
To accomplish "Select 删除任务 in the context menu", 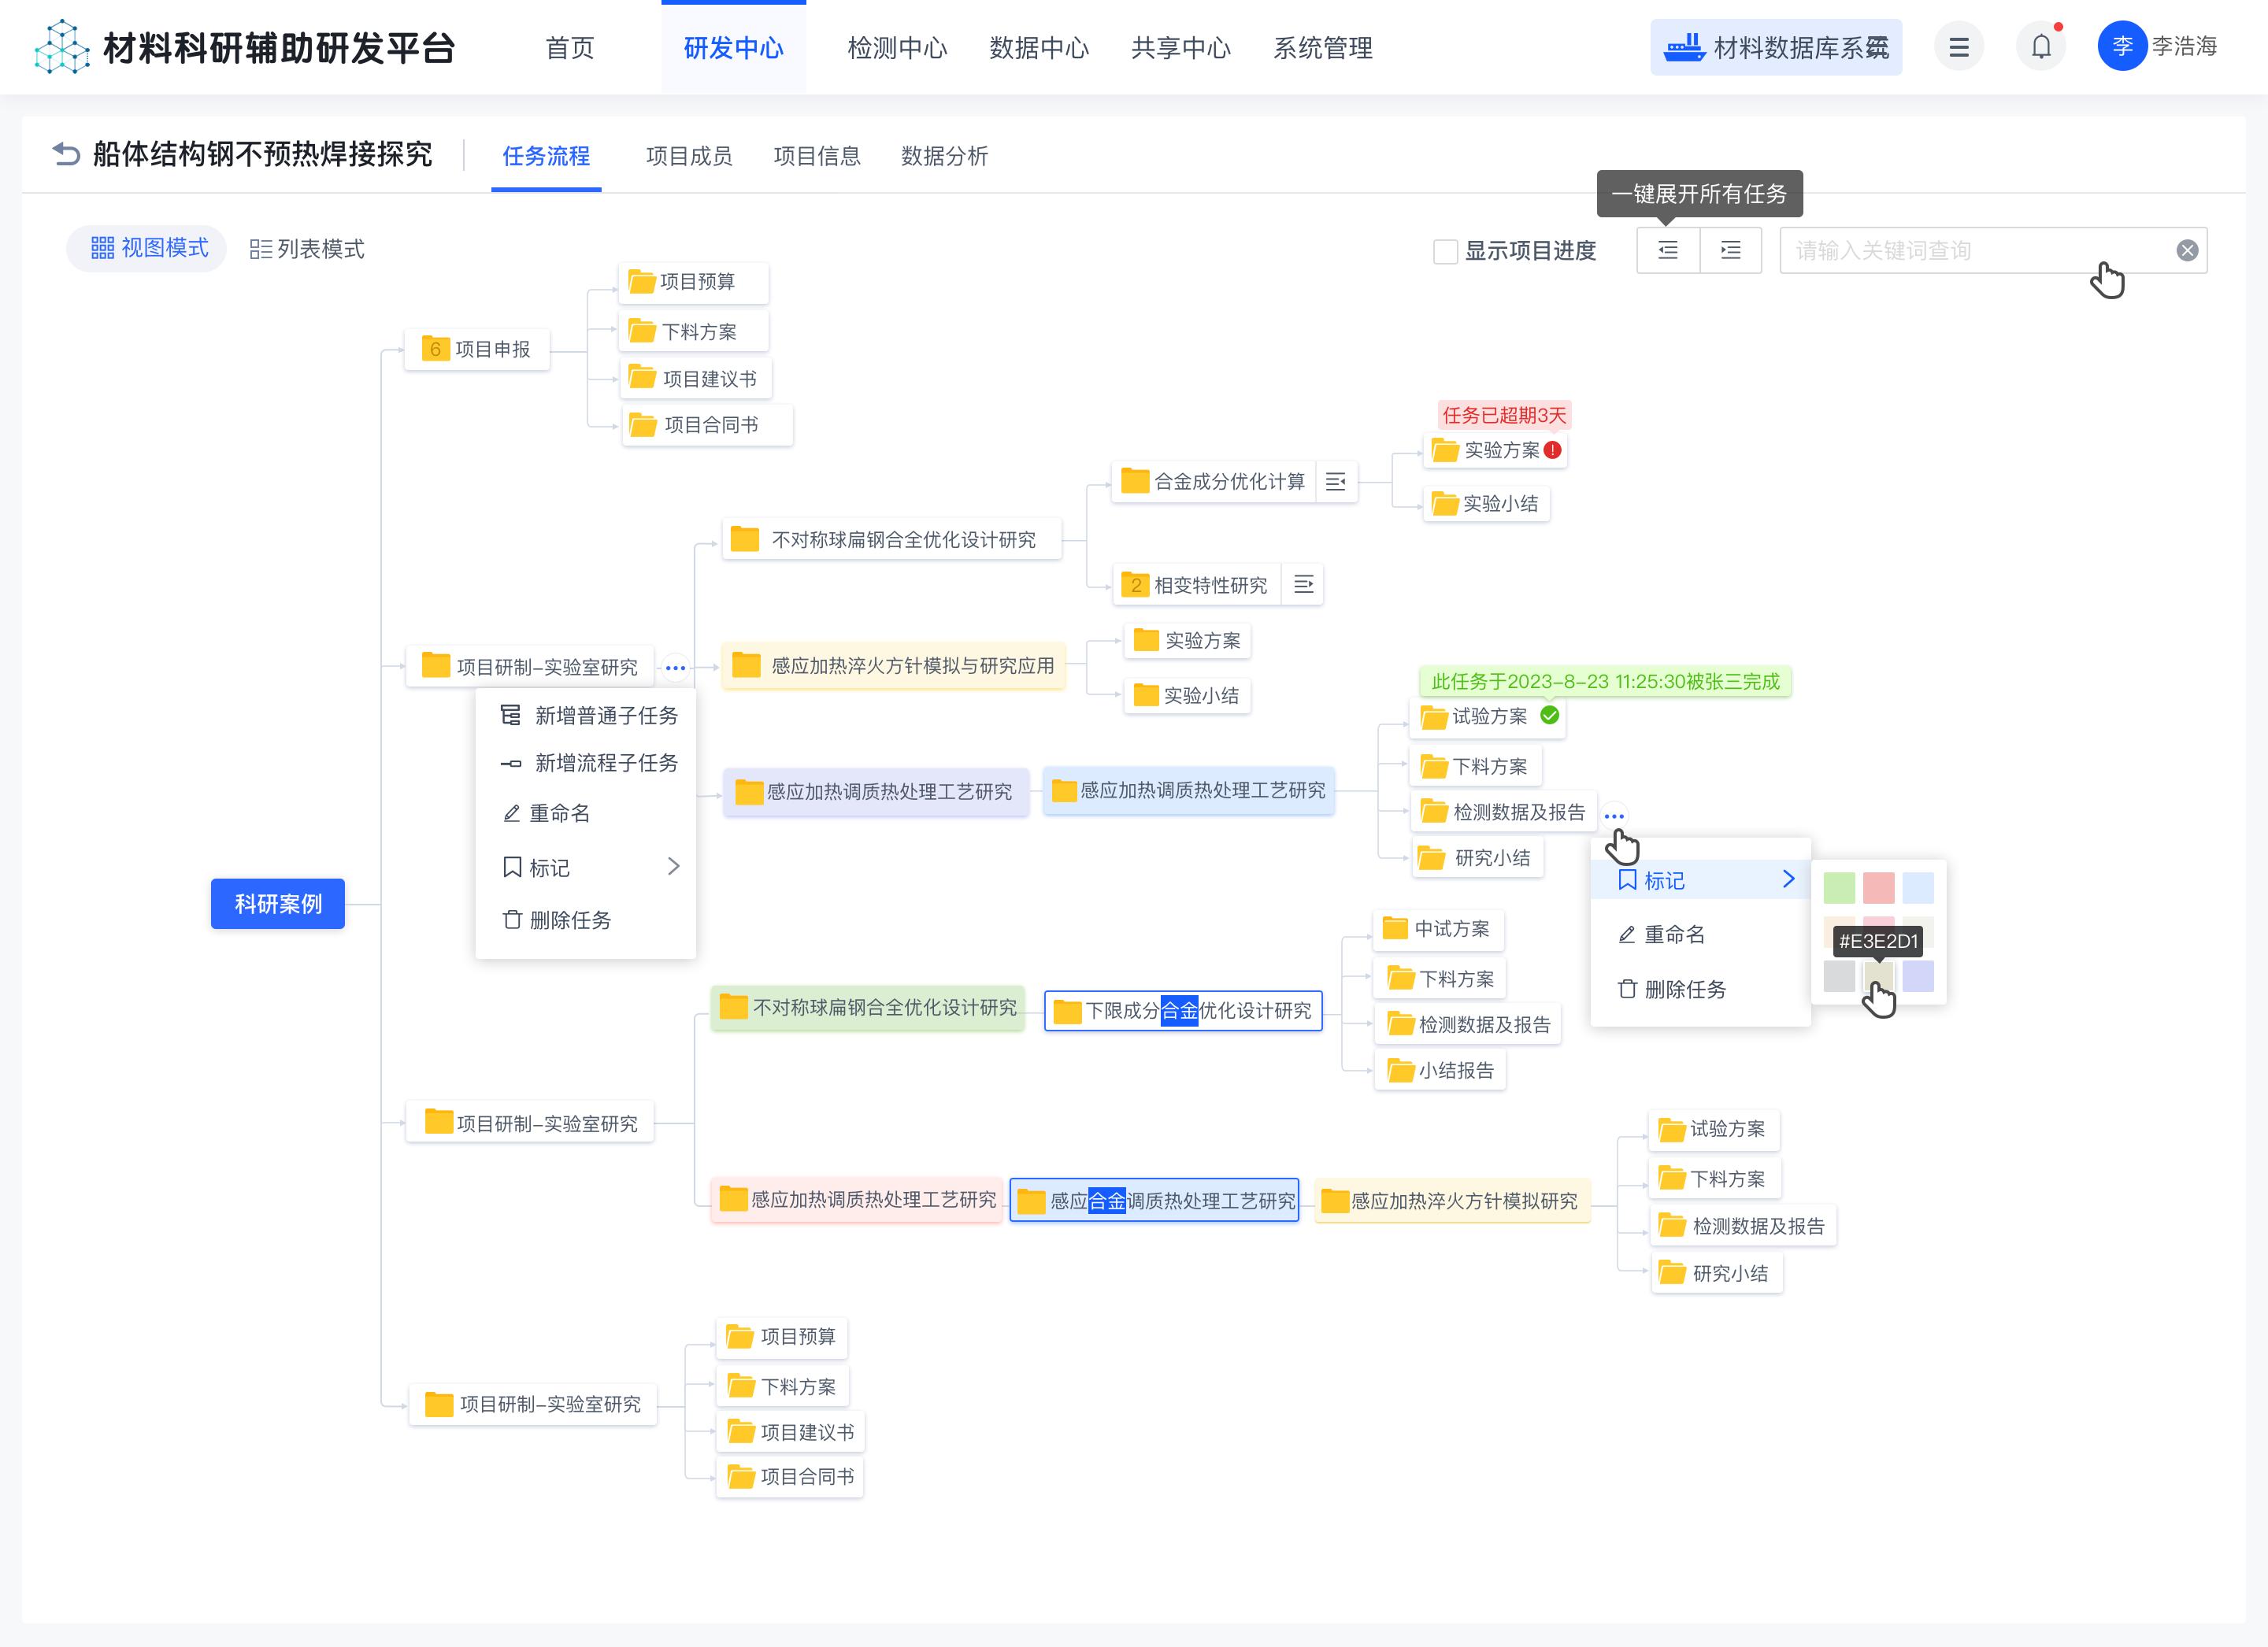I will pos(570,920).
